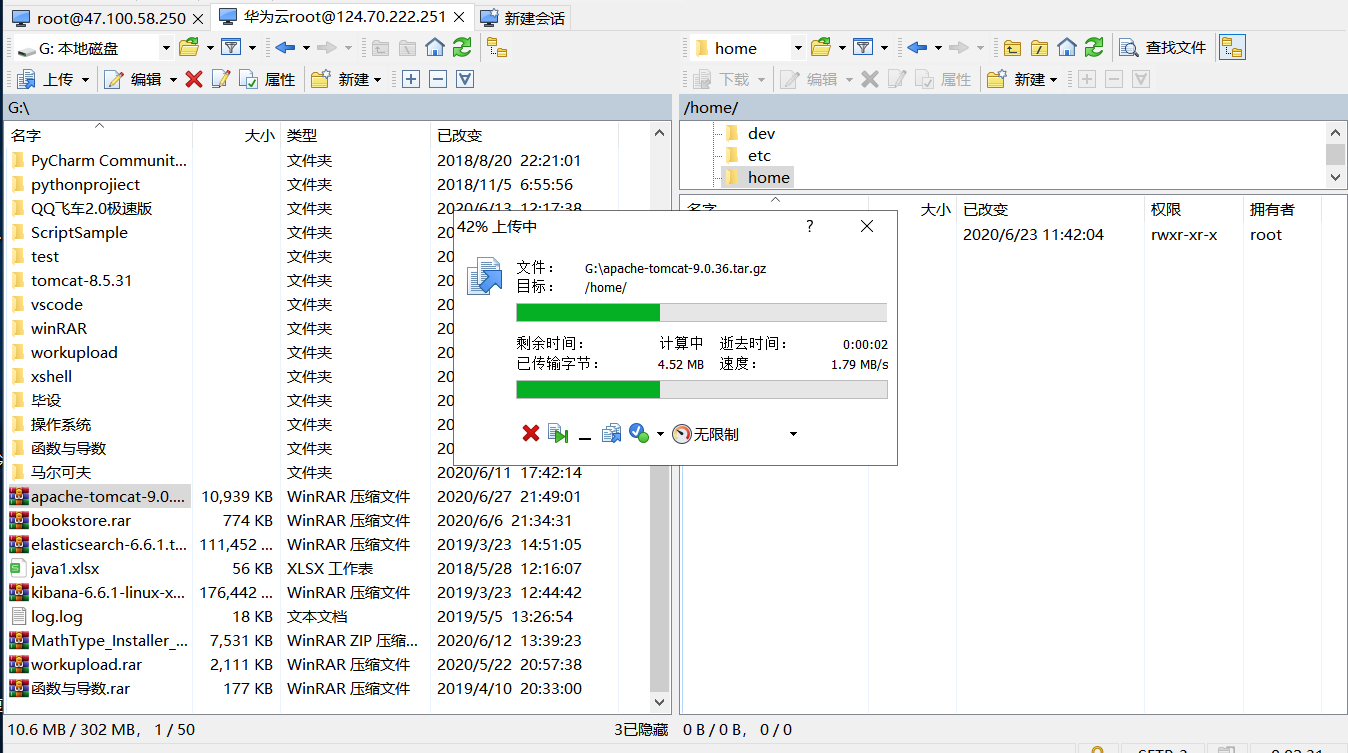Select workupload.rar in local list
The image size is (1348, 753).
86,664
